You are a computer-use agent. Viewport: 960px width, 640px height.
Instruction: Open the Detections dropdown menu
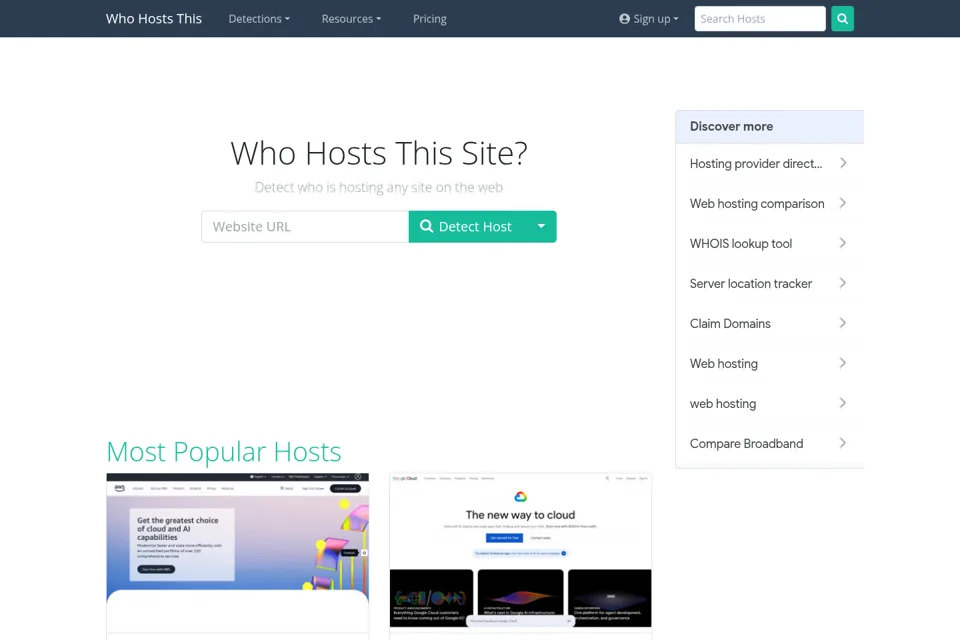click(259, 19)
